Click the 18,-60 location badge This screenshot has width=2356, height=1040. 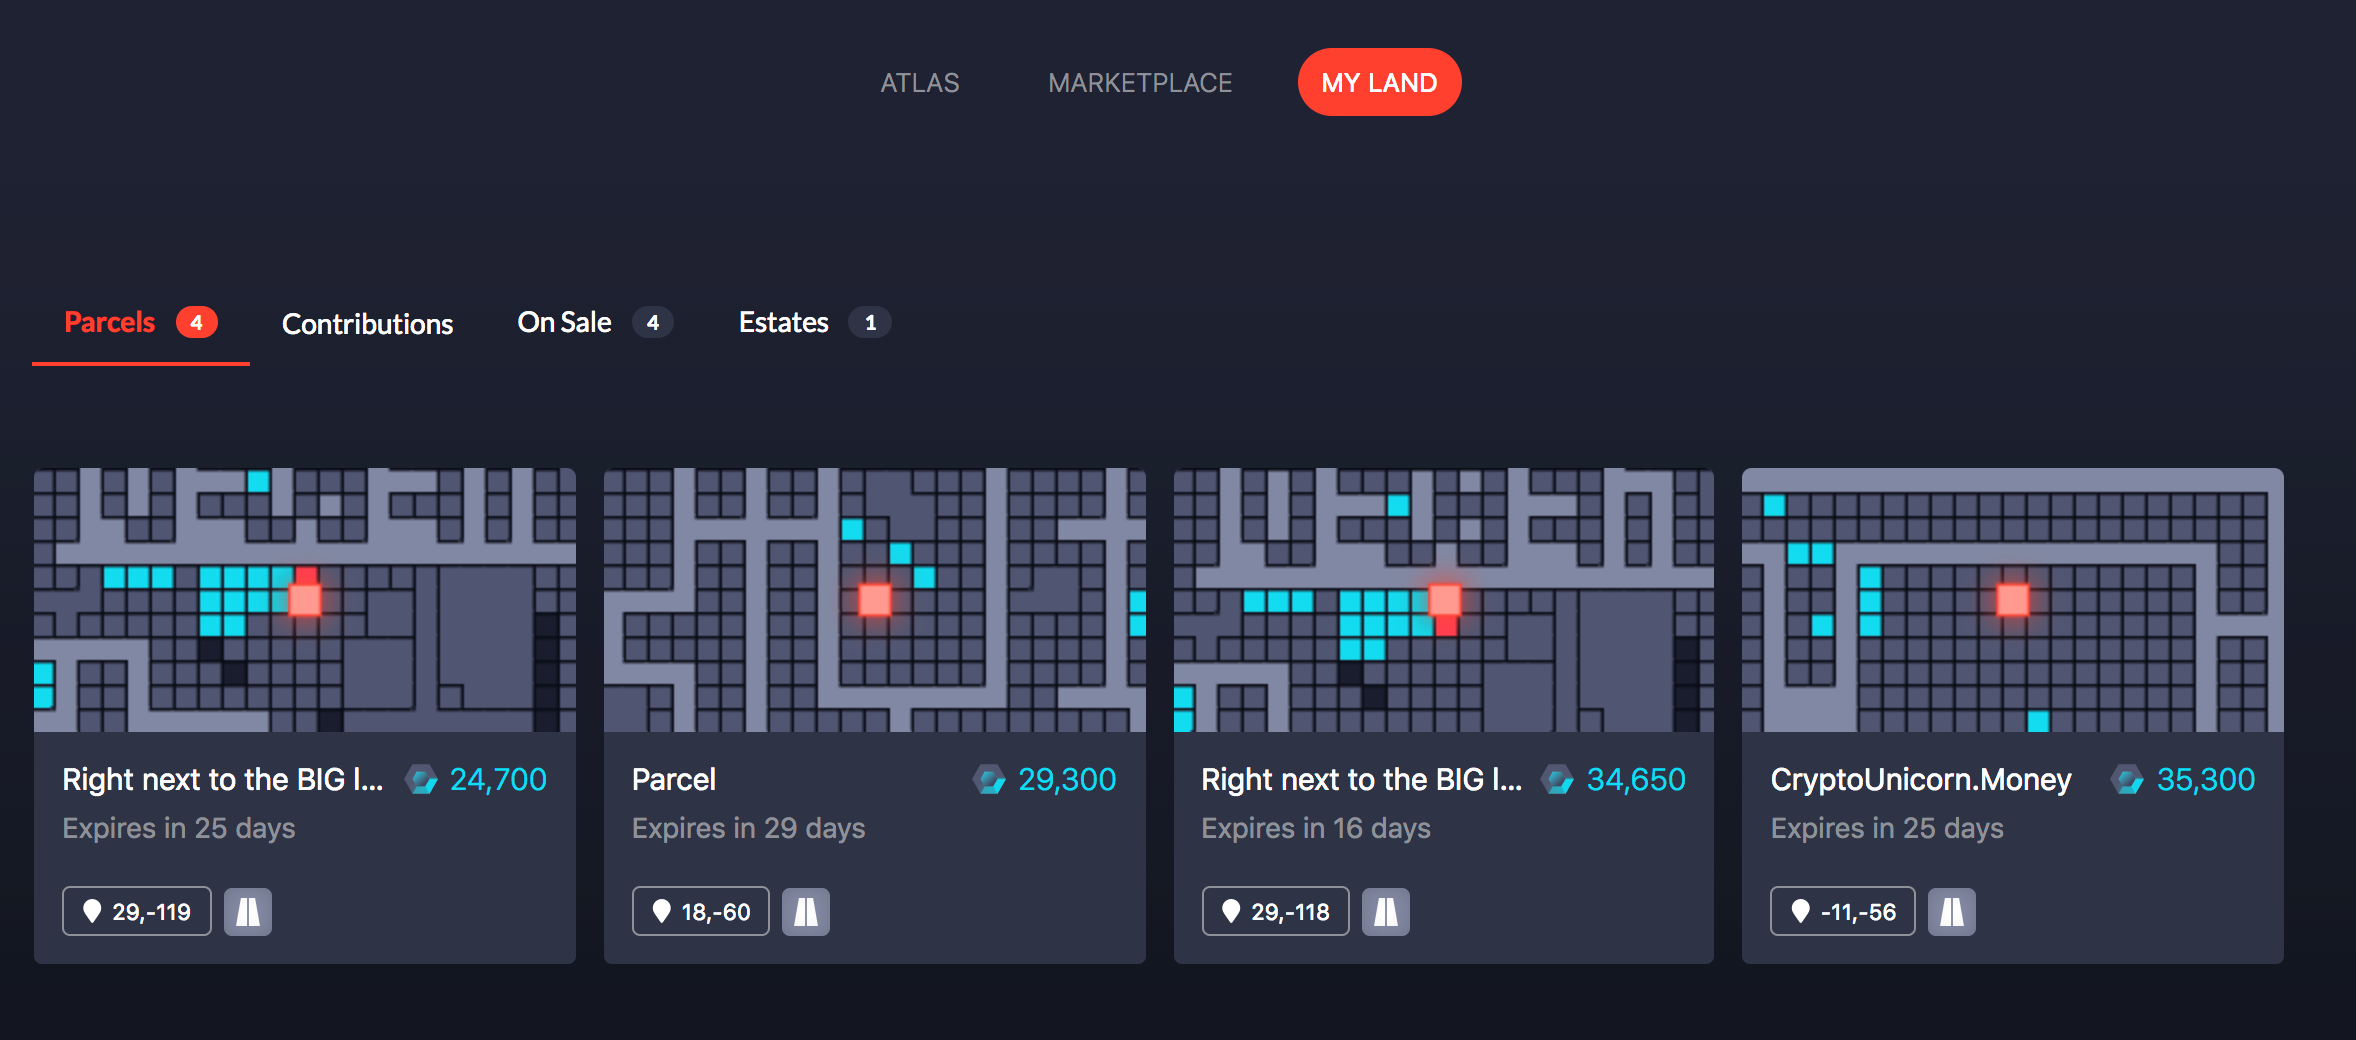pos(701,911)
